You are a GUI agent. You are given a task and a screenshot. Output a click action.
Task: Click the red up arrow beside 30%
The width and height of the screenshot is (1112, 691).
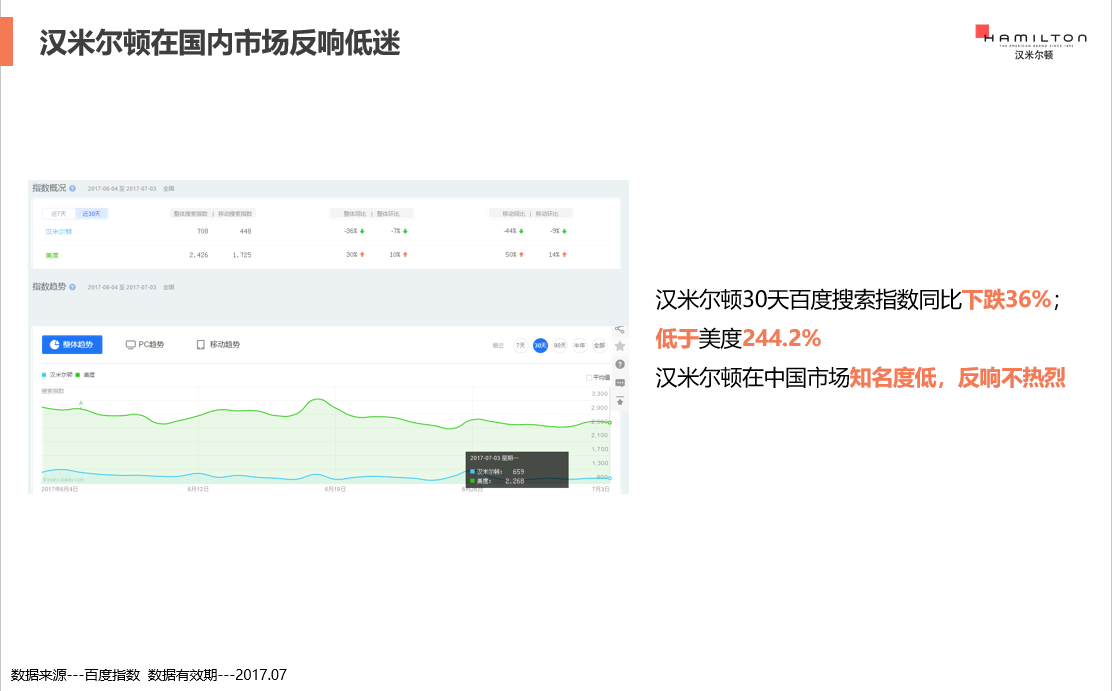coord(362,255)
